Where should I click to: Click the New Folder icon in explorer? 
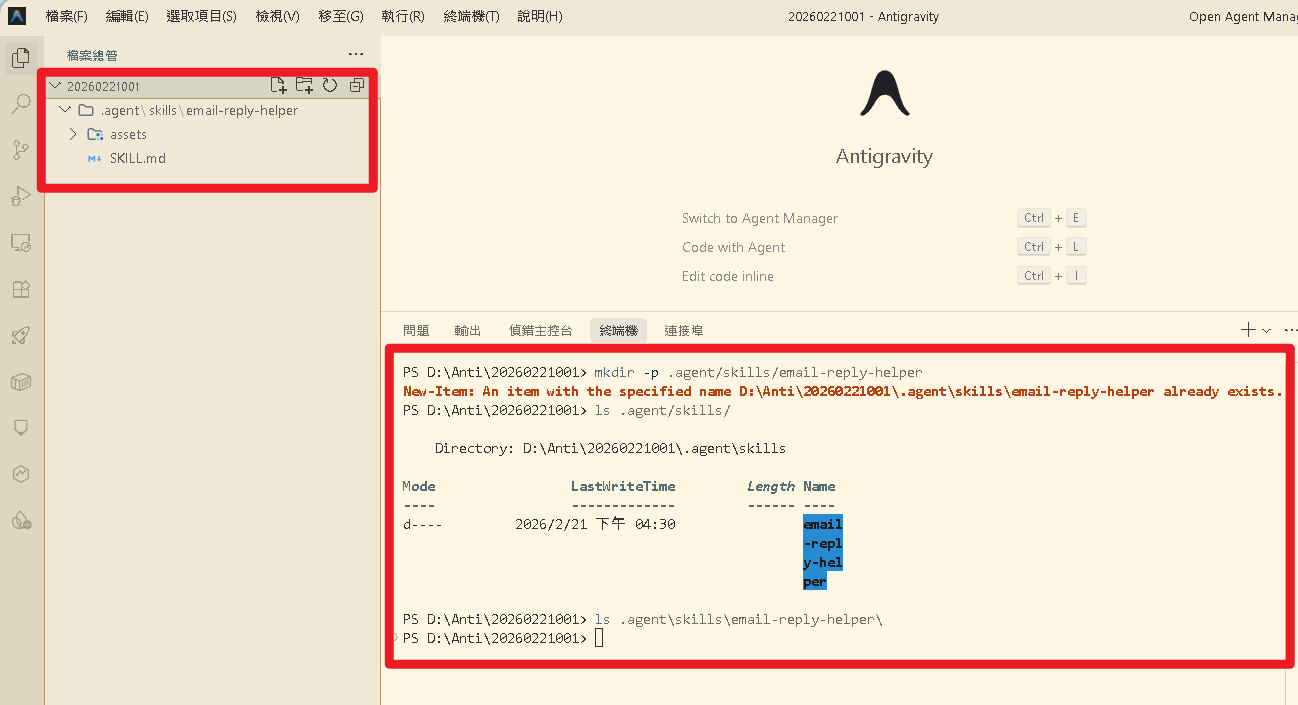(304, 86)
